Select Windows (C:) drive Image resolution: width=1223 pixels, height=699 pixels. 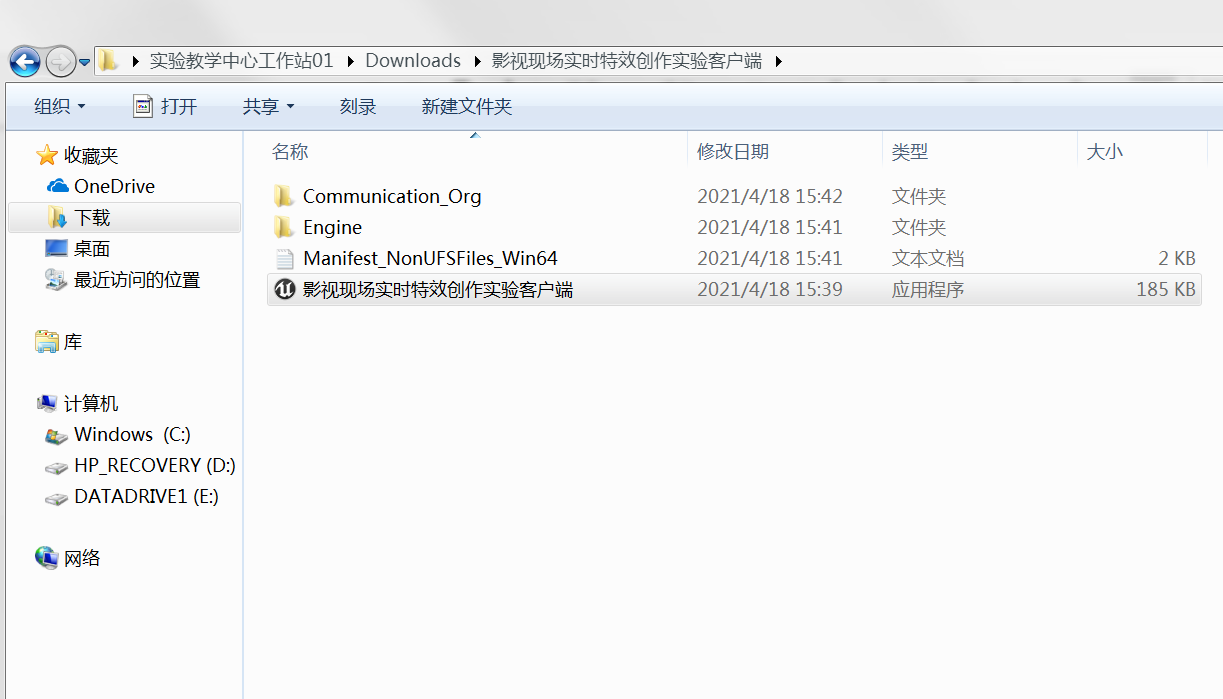coord(131,434)
